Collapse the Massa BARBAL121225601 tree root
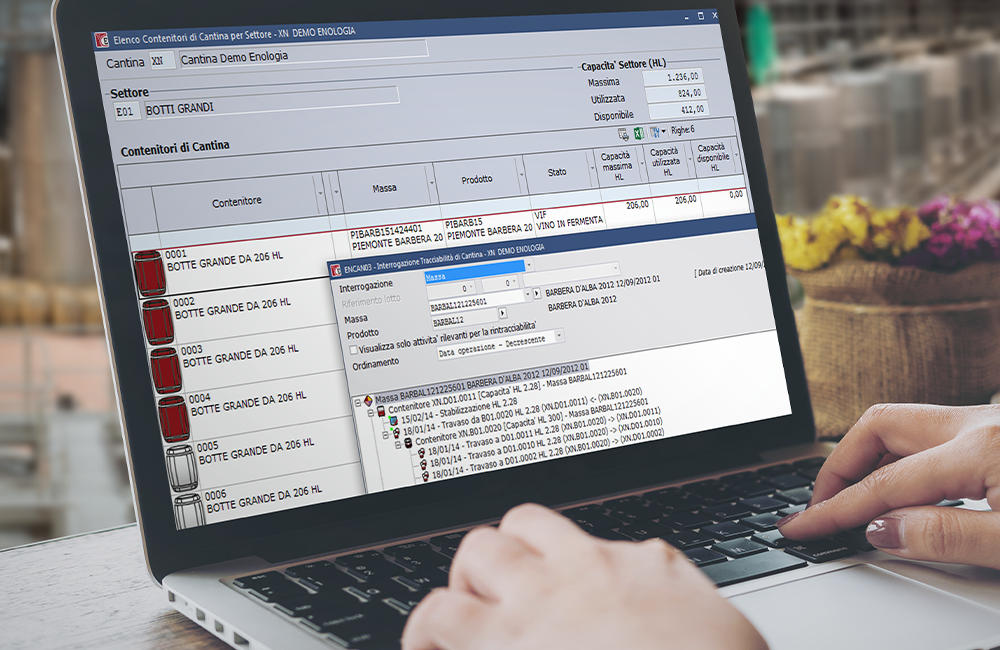The width and height of the screenshot is (1000, 650). pyautogui.click(x=357, y=401)
